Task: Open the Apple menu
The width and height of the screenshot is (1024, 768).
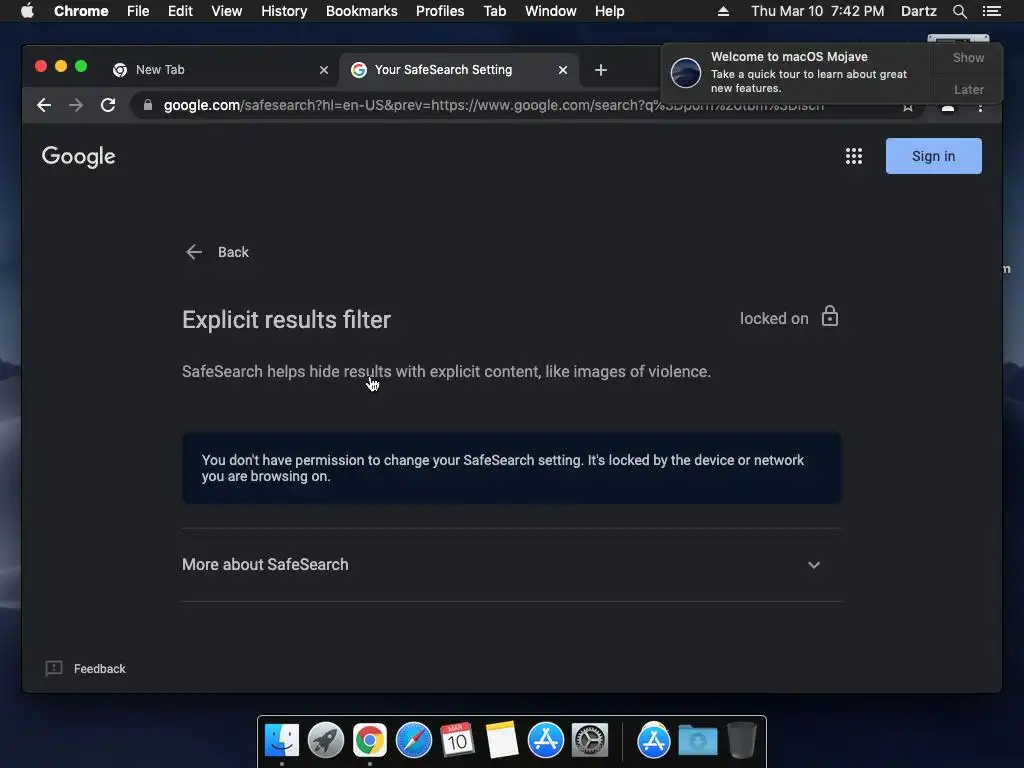Action: (x=27, y=11)
